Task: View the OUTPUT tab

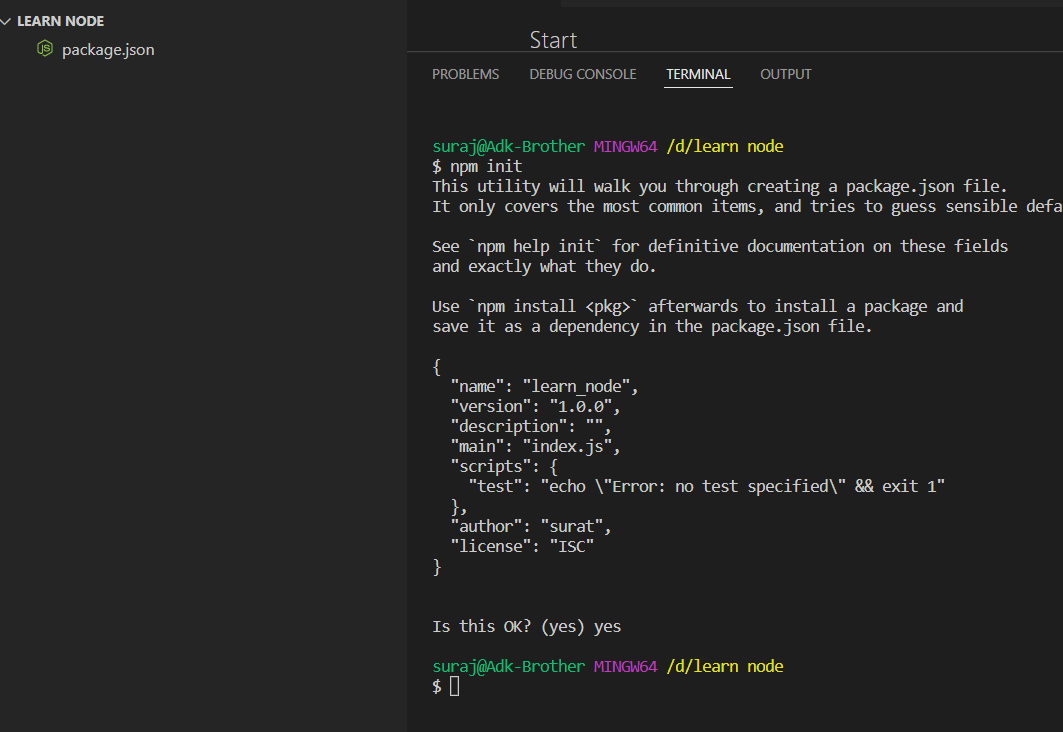Action: [x=786, y=73]
